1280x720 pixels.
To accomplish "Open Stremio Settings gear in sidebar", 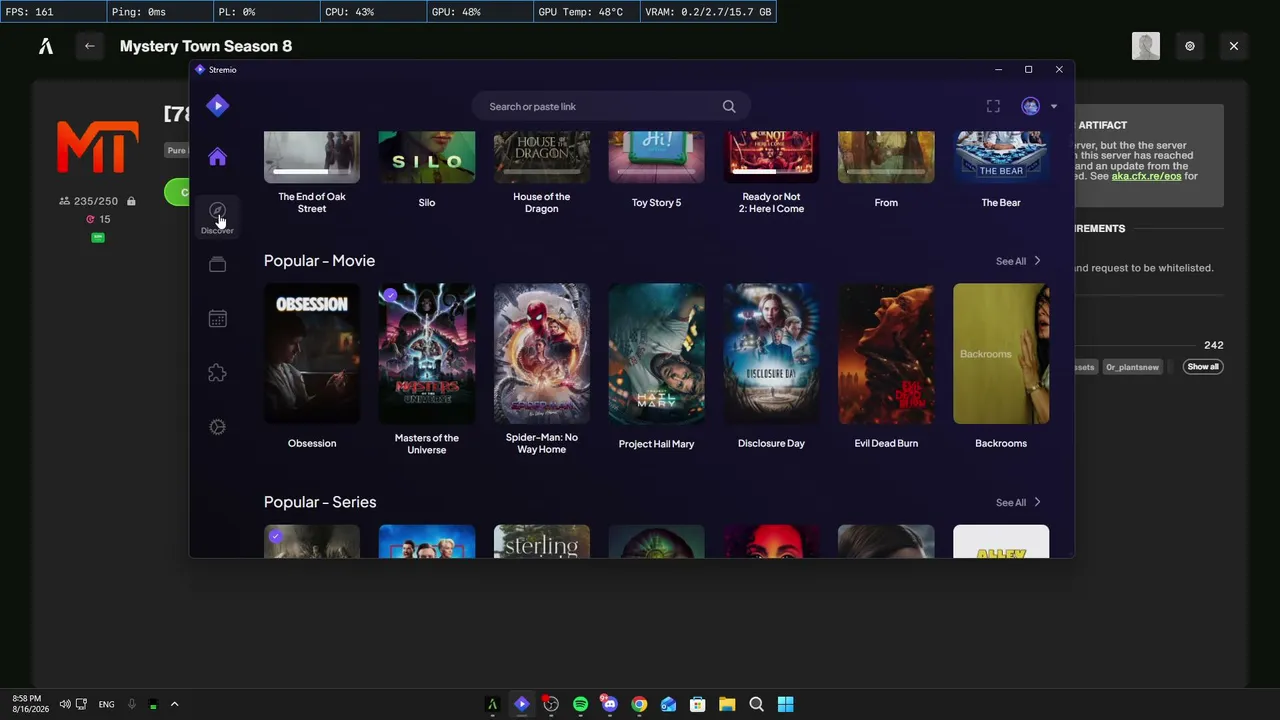I will (217, 427).
